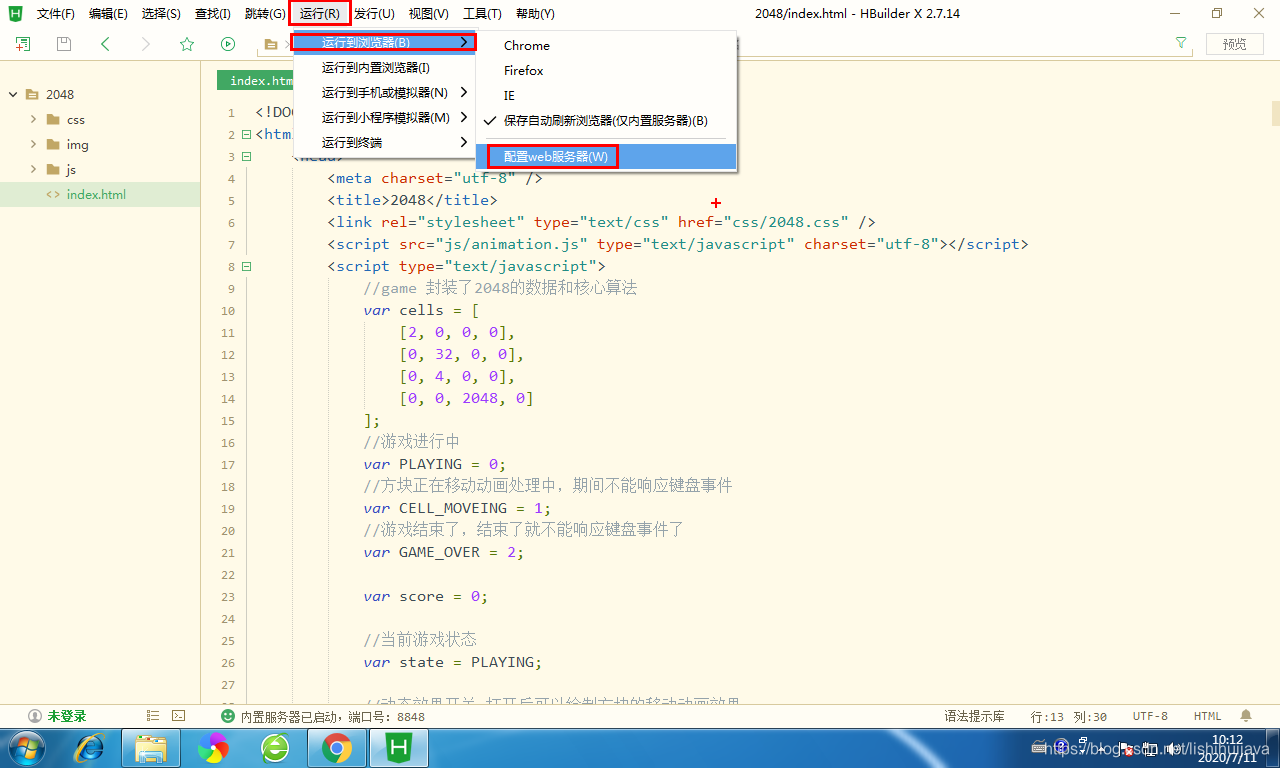
Task: Toggle auto refresh browser on save option
Action: 607,121
